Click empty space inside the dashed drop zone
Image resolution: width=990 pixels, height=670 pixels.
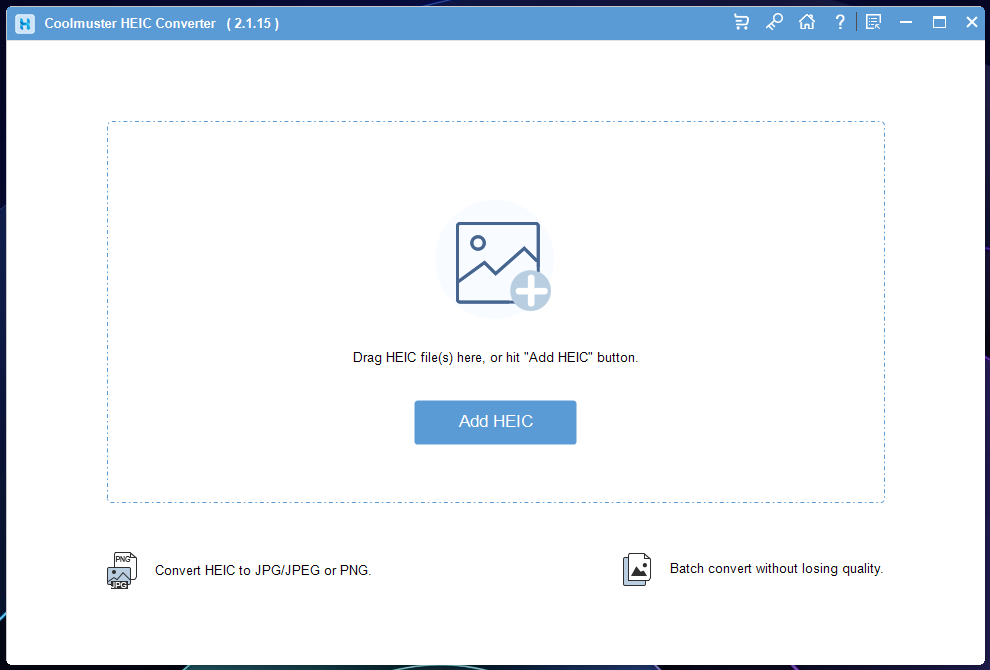[250, 250]
